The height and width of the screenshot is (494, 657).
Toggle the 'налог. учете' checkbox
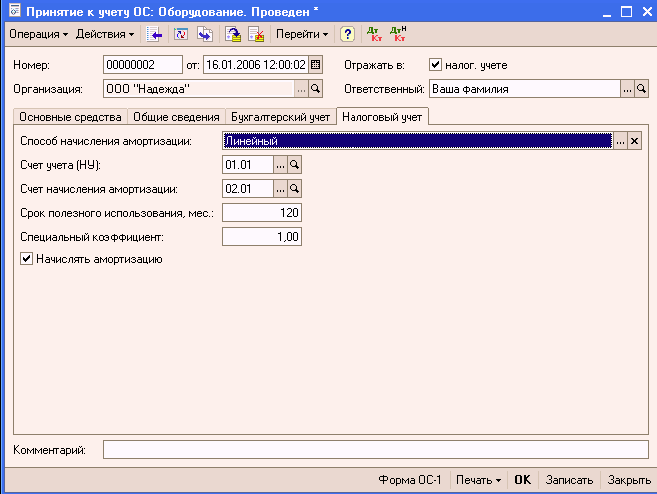(435, 65)
